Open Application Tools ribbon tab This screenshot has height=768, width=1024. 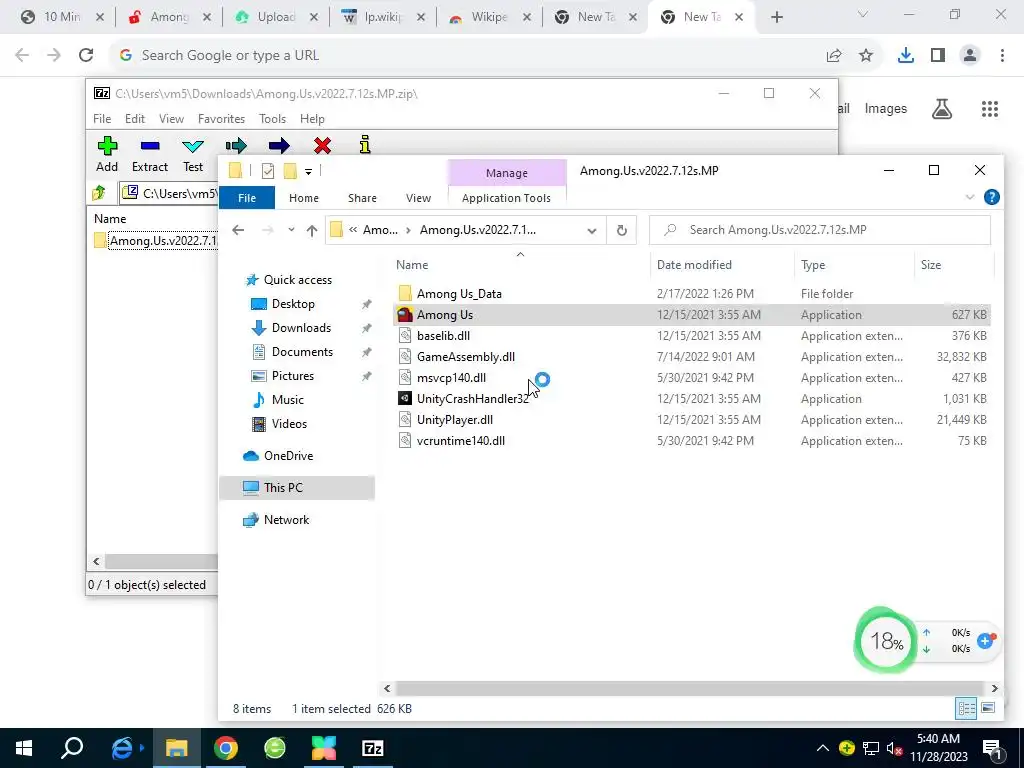coord(506,198)
